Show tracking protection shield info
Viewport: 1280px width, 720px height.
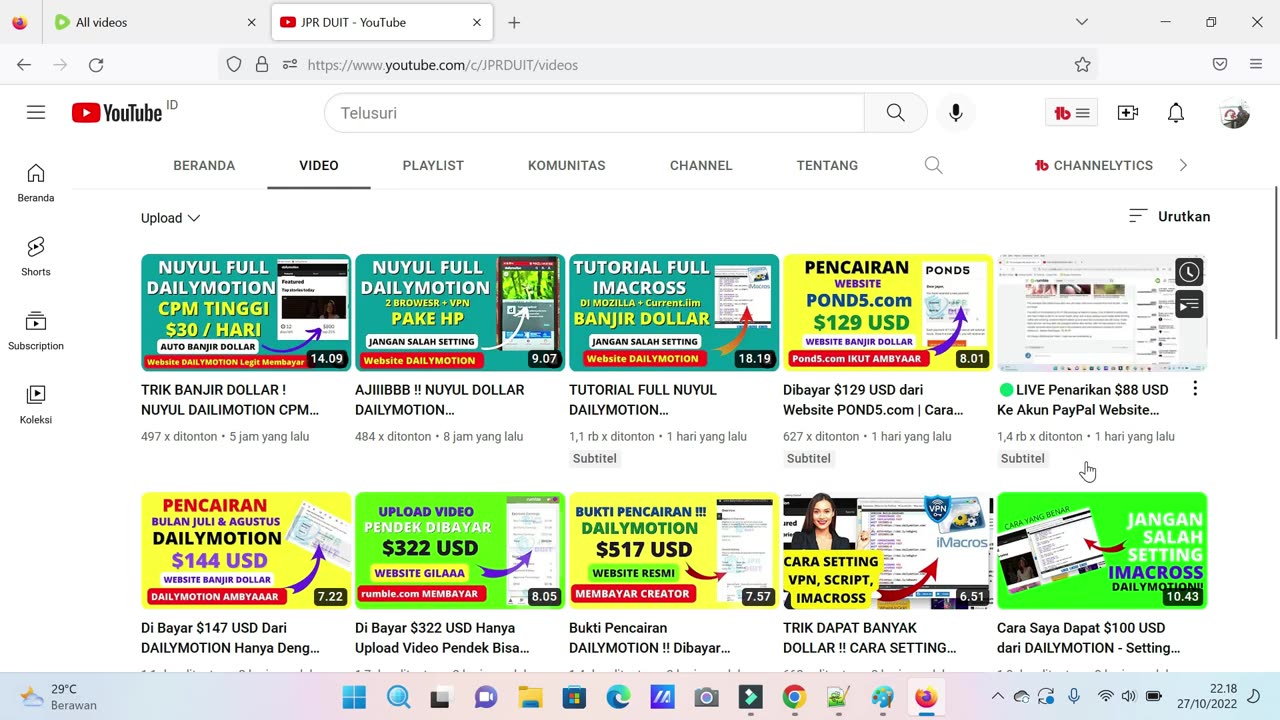(x=234, y=65)
